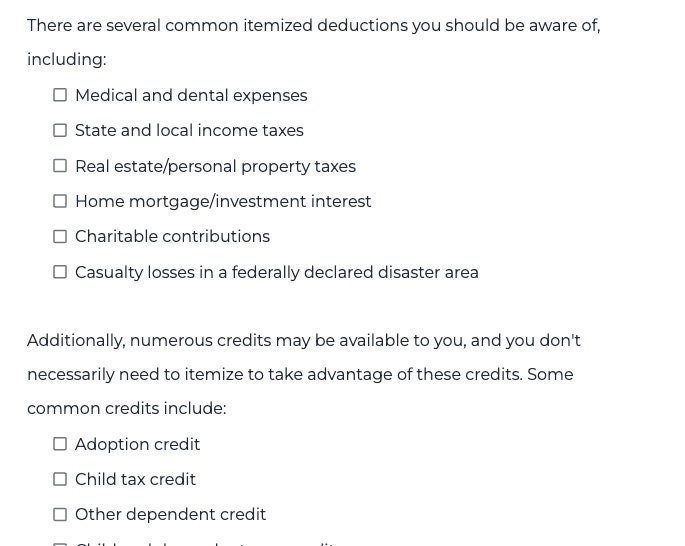The image size is (685, 546).
Task: Check the Medical and dental expenses checkbox
Action: coord(60,95)
